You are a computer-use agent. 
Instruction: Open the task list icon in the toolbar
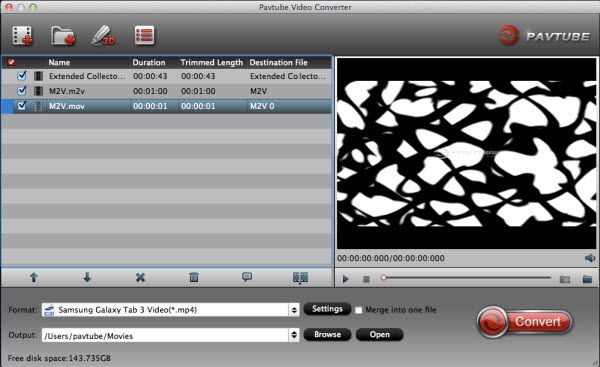coord(145,35)
